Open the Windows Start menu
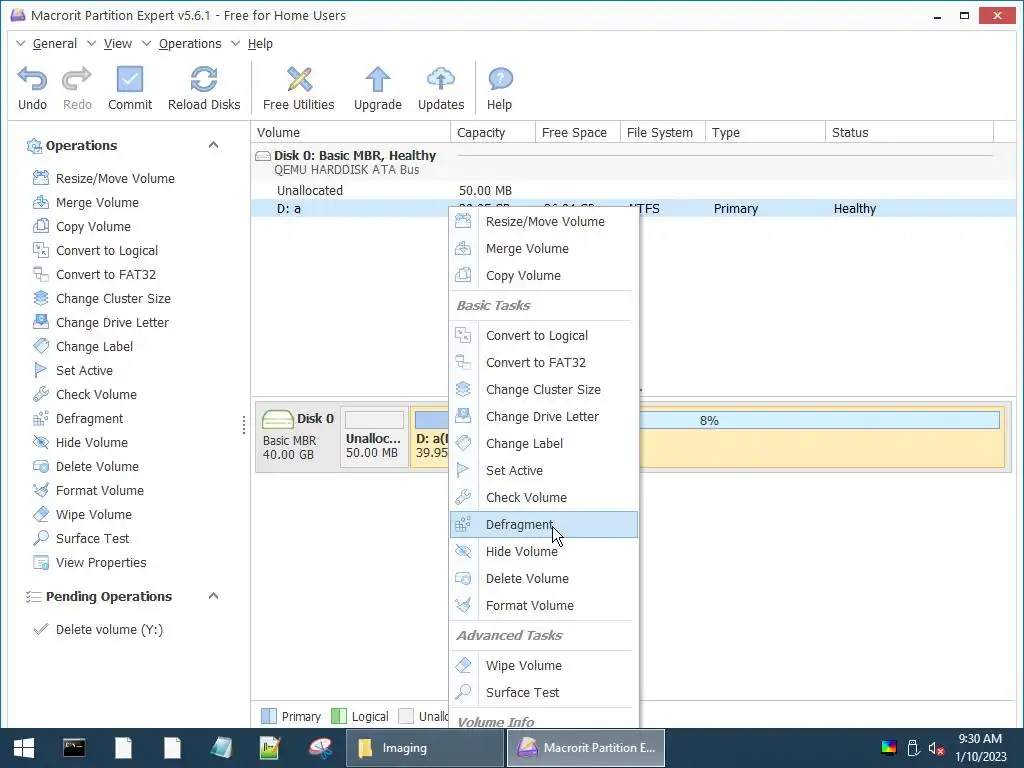 [24, 748]
